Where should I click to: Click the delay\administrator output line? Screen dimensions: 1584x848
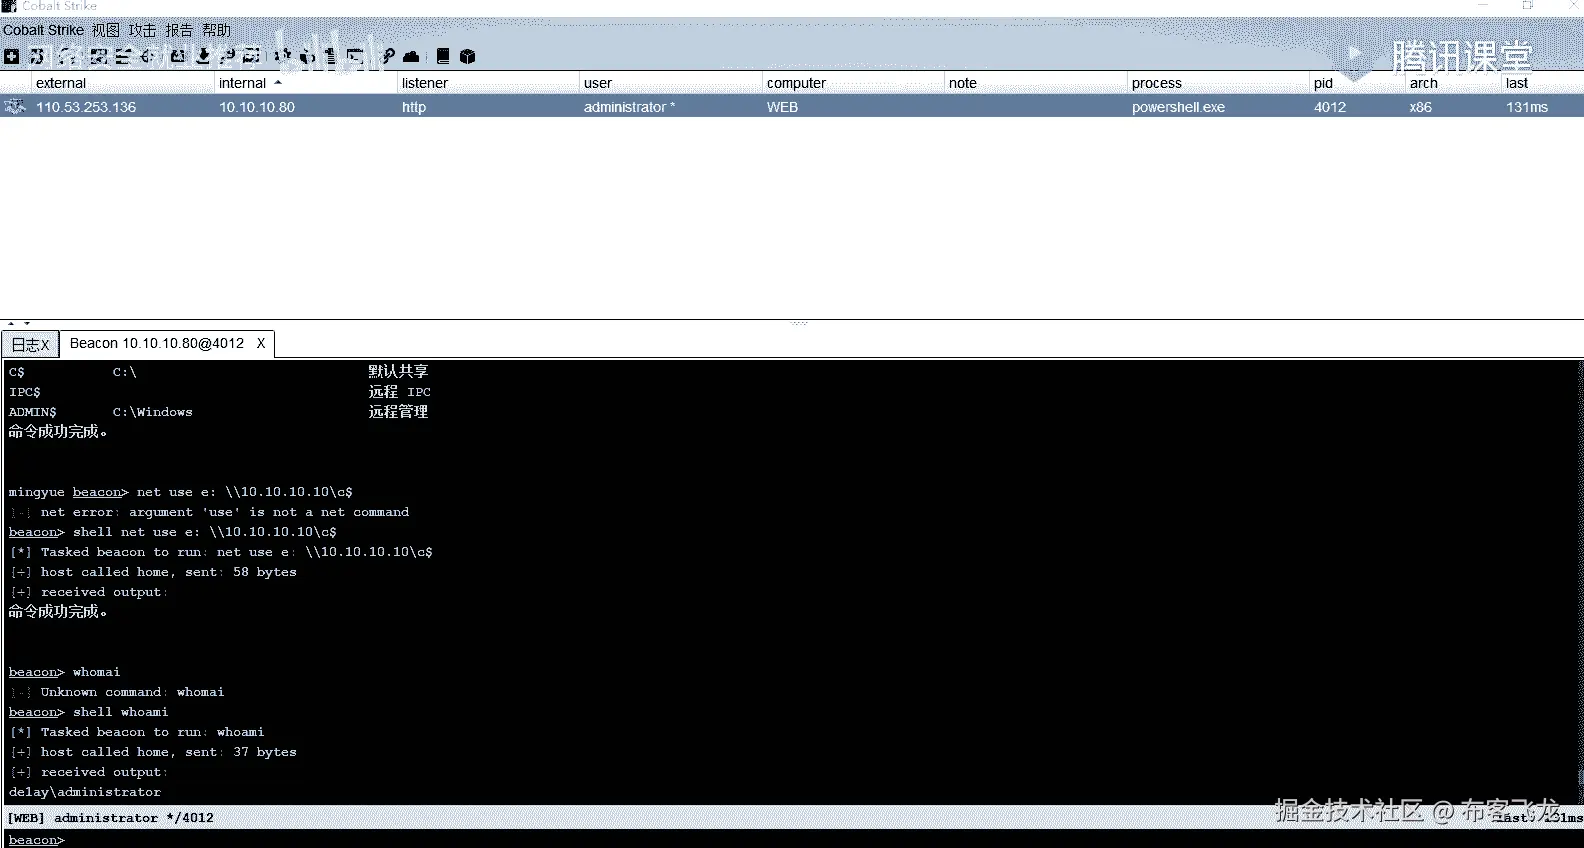pyautogui.click(x=85, y=792)
